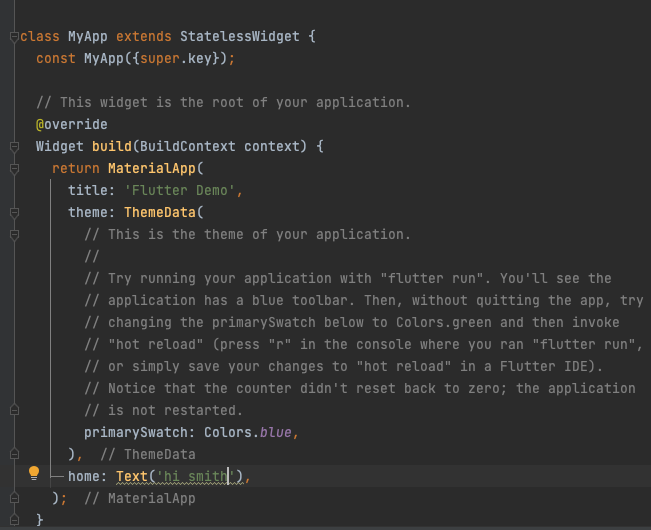Click 'primarySwatch' parameter on the Colors.blue line
The width and height of the screenshot is (651, 530).
point(136,432)
